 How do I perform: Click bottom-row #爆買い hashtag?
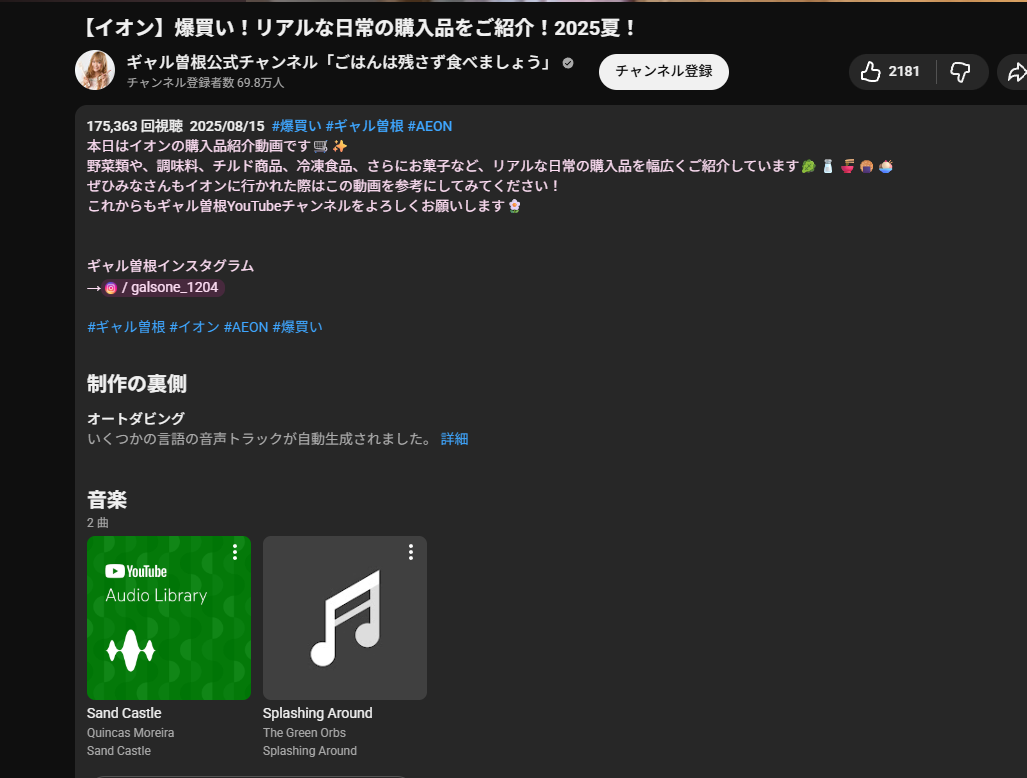click(297, 327)
